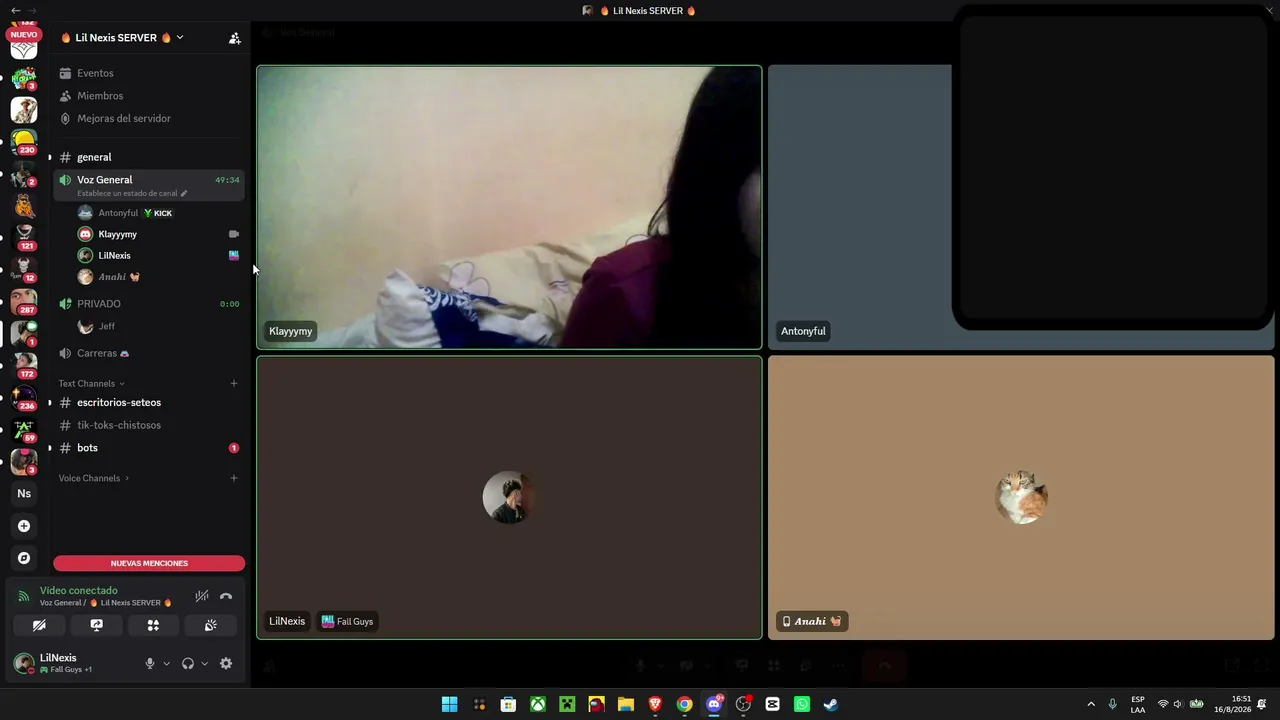The height and width of the screenshot is (720, 1280).
Task: Open Xbox app from the taskbar
Action: [538, 704]
